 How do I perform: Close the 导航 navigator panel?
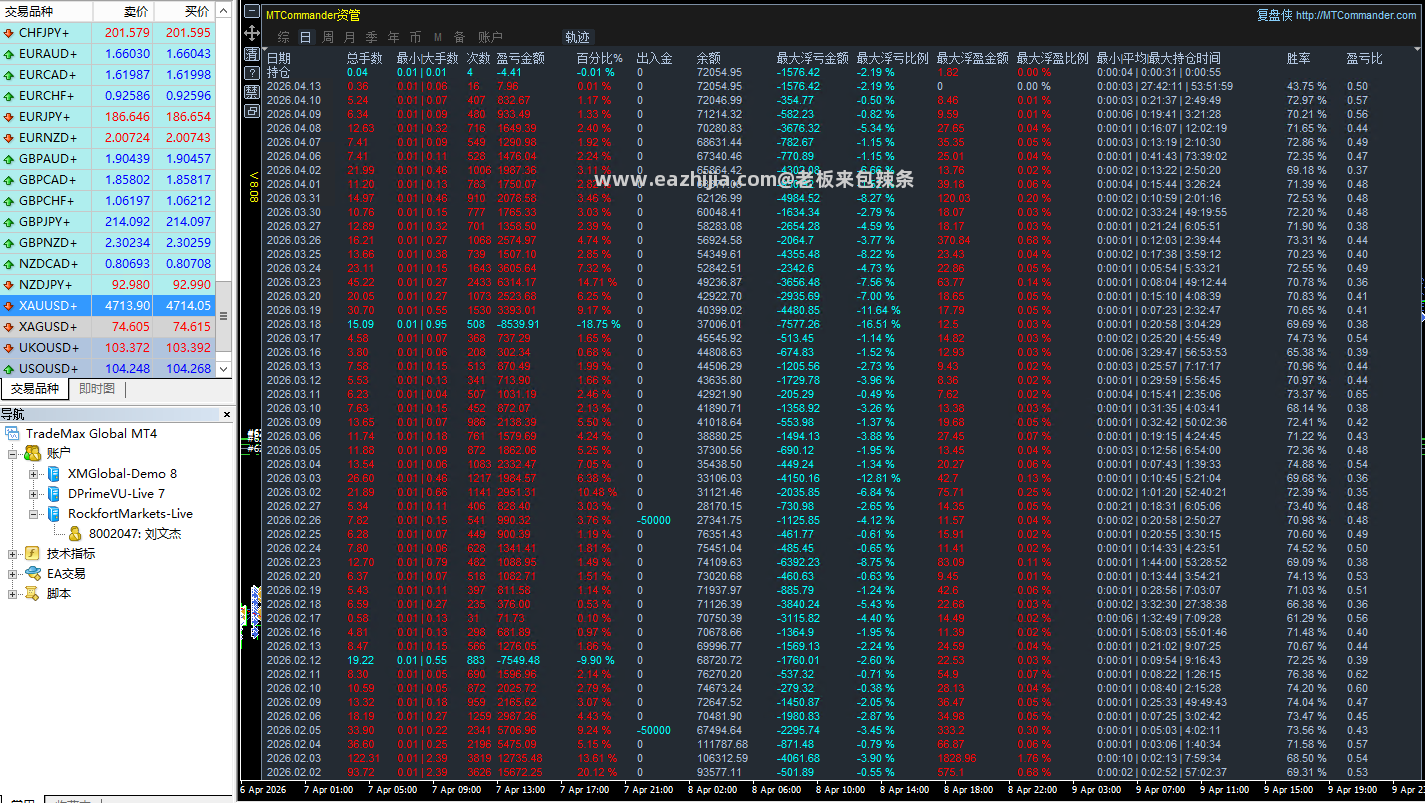226,415
